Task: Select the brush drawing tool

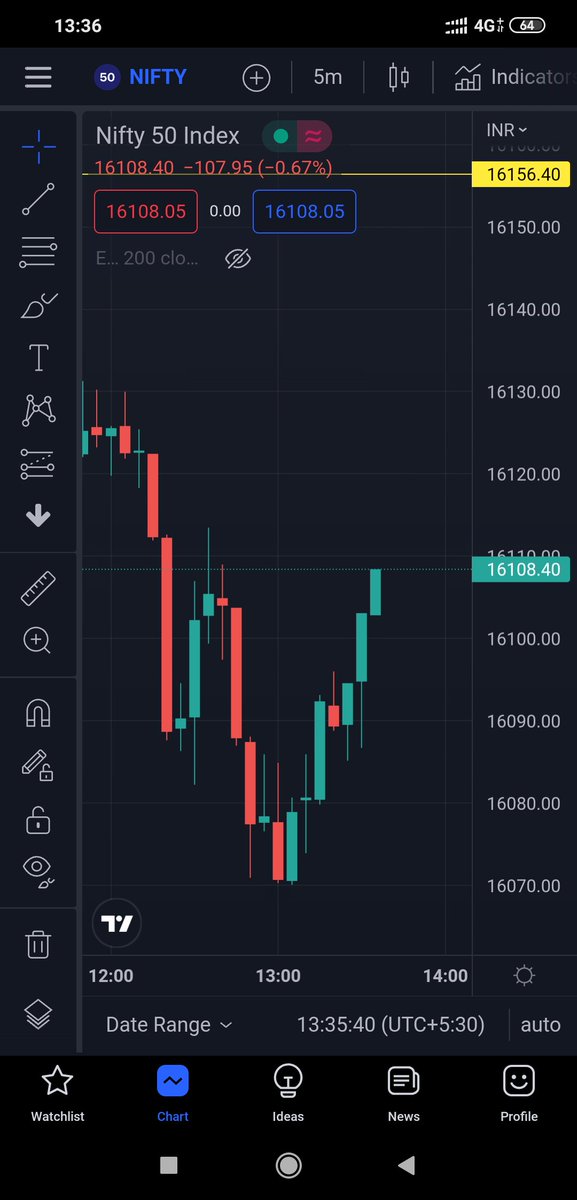Action: (x=38, y=304)
